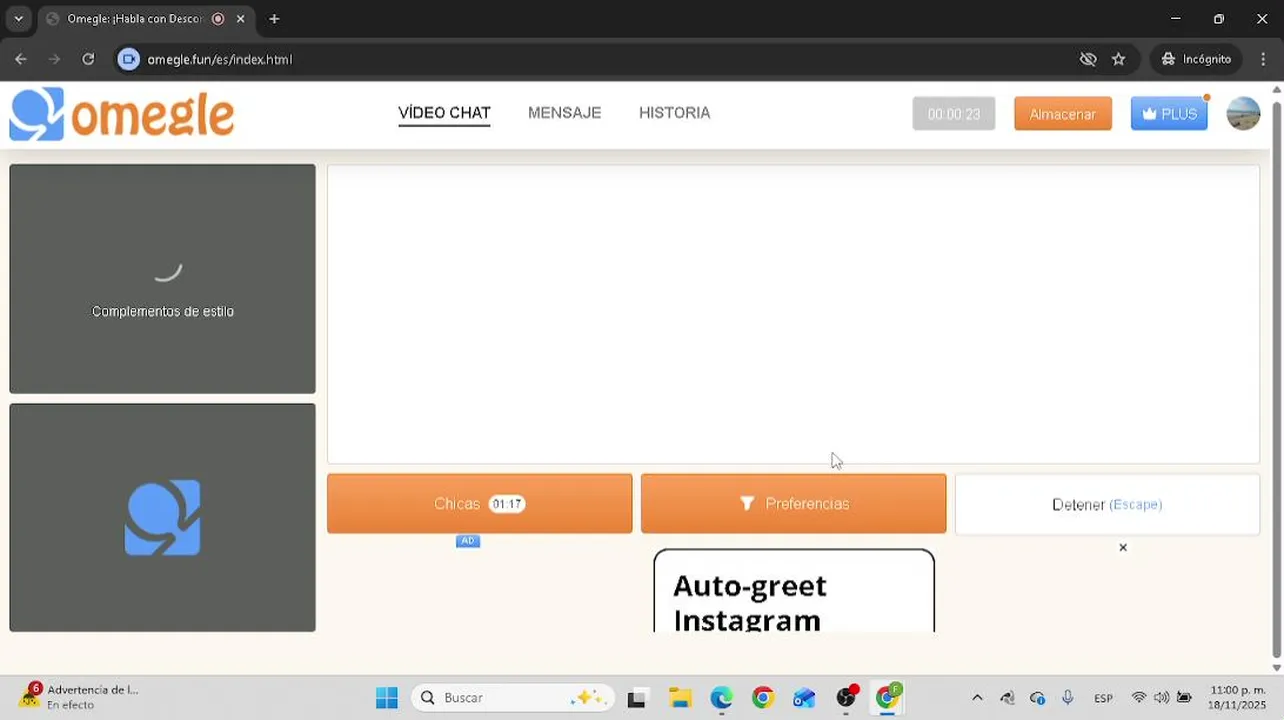Image resolution: width=1284 pixels, height=720 pixels.
Task: Click the microphone tray icon
Action: [x=1068, y=698]
